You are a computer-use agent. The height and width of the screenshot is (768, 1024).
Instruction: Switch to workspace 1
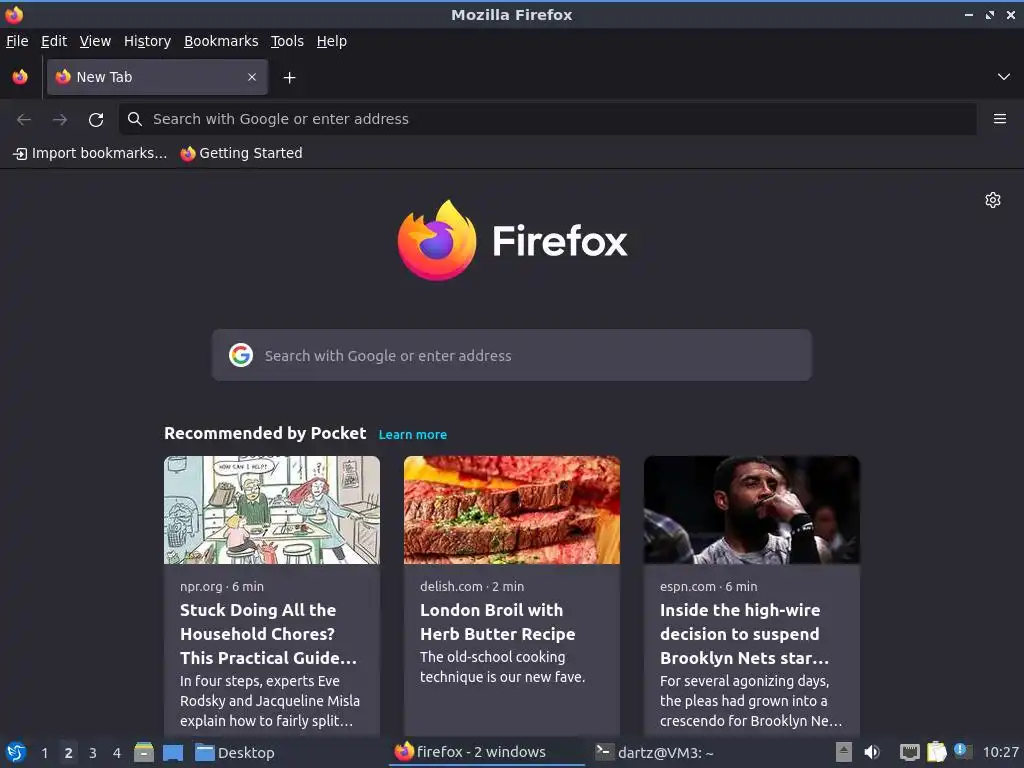(x=44, y=753)
